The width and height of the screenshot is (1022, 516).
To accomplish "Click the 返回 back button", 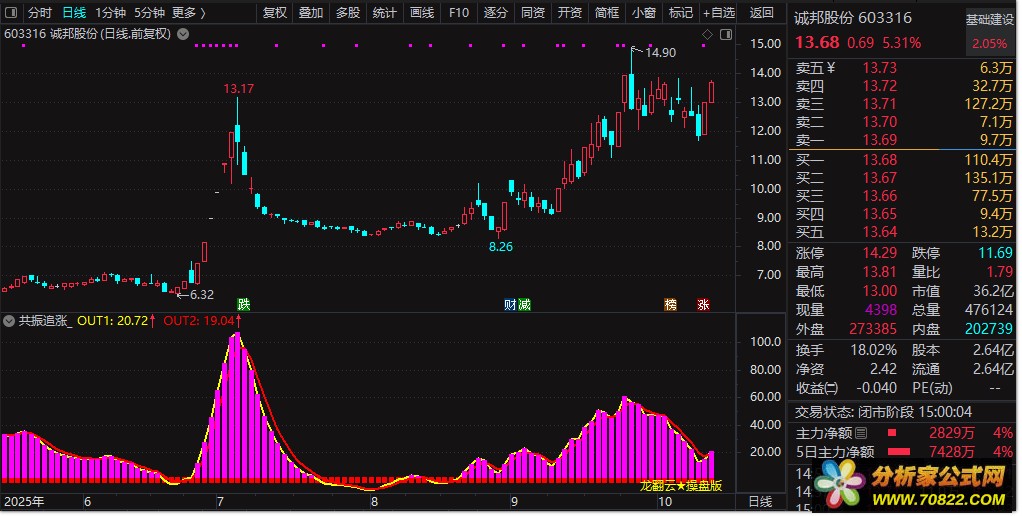I will coord(761,13).
